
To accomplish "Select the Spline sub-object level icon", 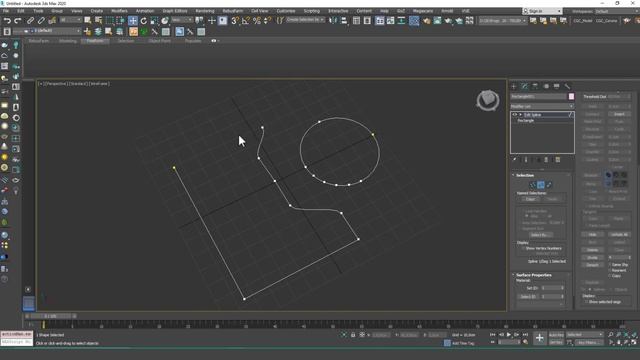I will tap(549, 185).
